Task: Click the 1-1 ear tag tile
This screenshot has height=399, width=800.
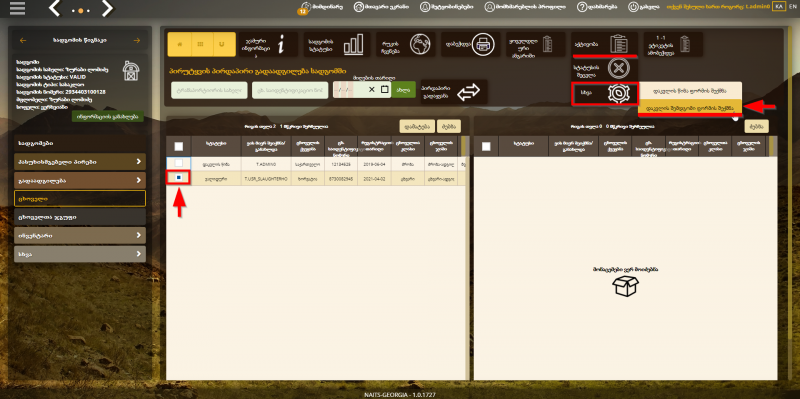Action: [673, 45]
